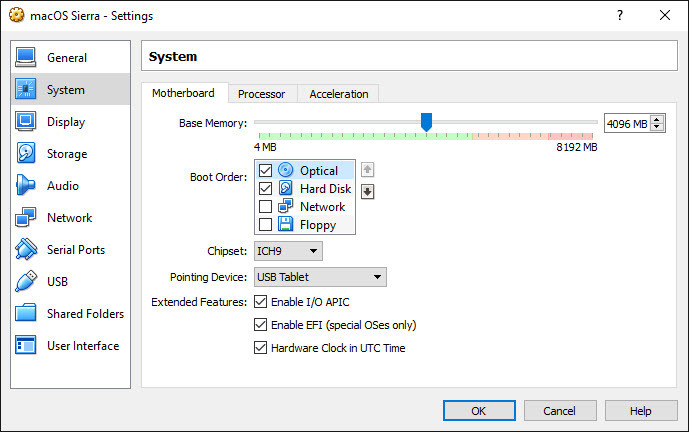Move boot item down with arrow button
Viewport: 689px width, 432px height.
click(367, 192)
